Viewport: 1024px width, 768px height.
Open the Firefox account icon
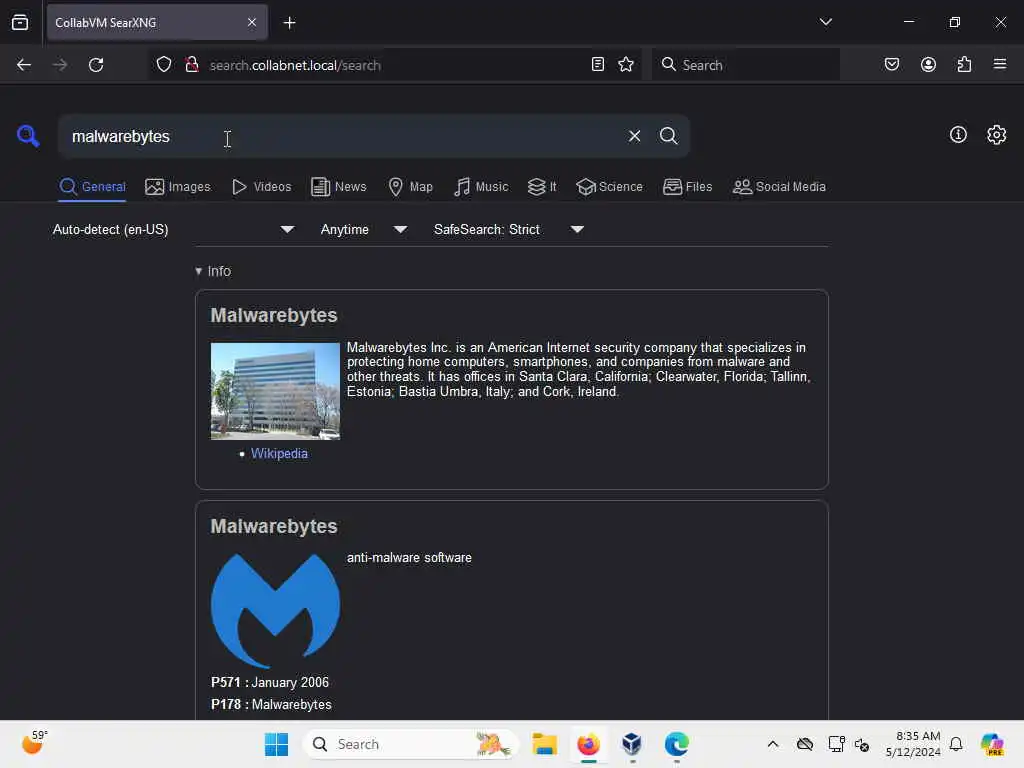928,64
